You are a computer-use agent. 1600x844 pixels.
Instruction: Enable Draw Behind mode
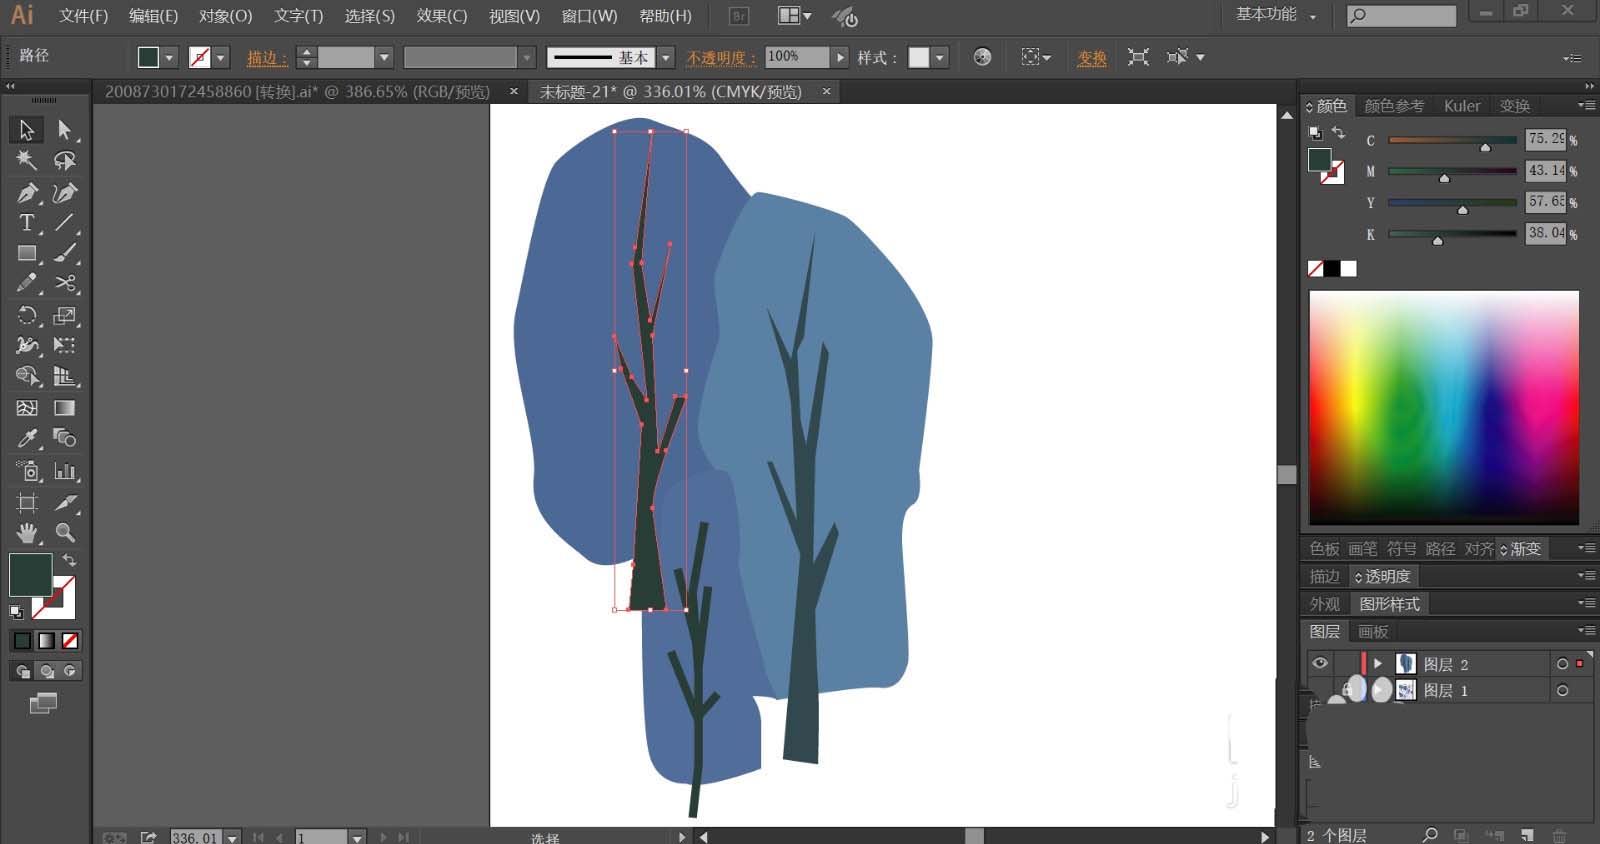46,671
